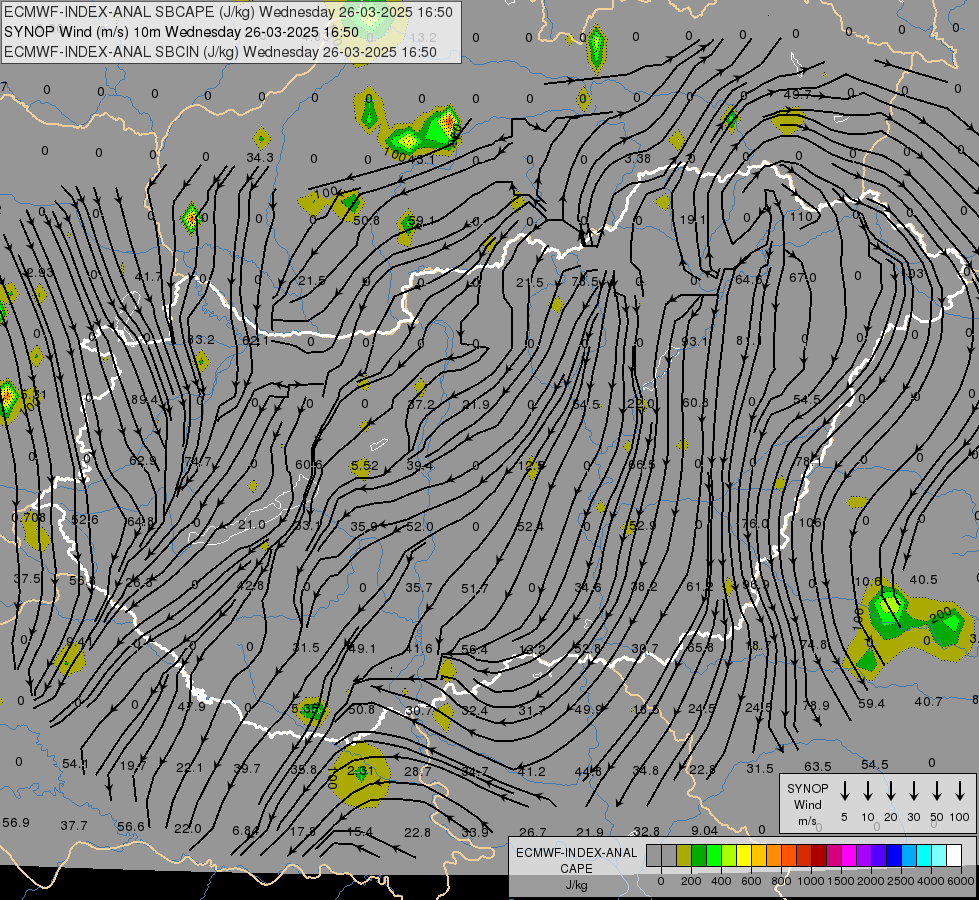979x900 pixels.
Task: Click the 1000 tick label on CAPE scale
Action: (x=811, y=881)
